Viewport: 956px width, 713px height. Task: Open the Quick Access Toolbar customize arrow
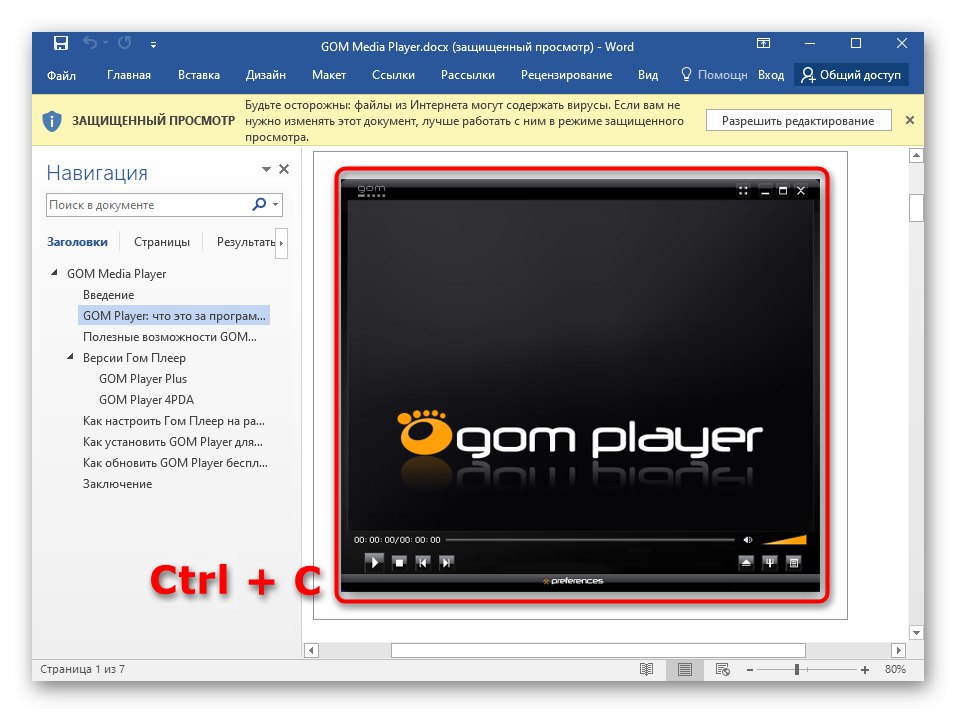click(153, 45)
